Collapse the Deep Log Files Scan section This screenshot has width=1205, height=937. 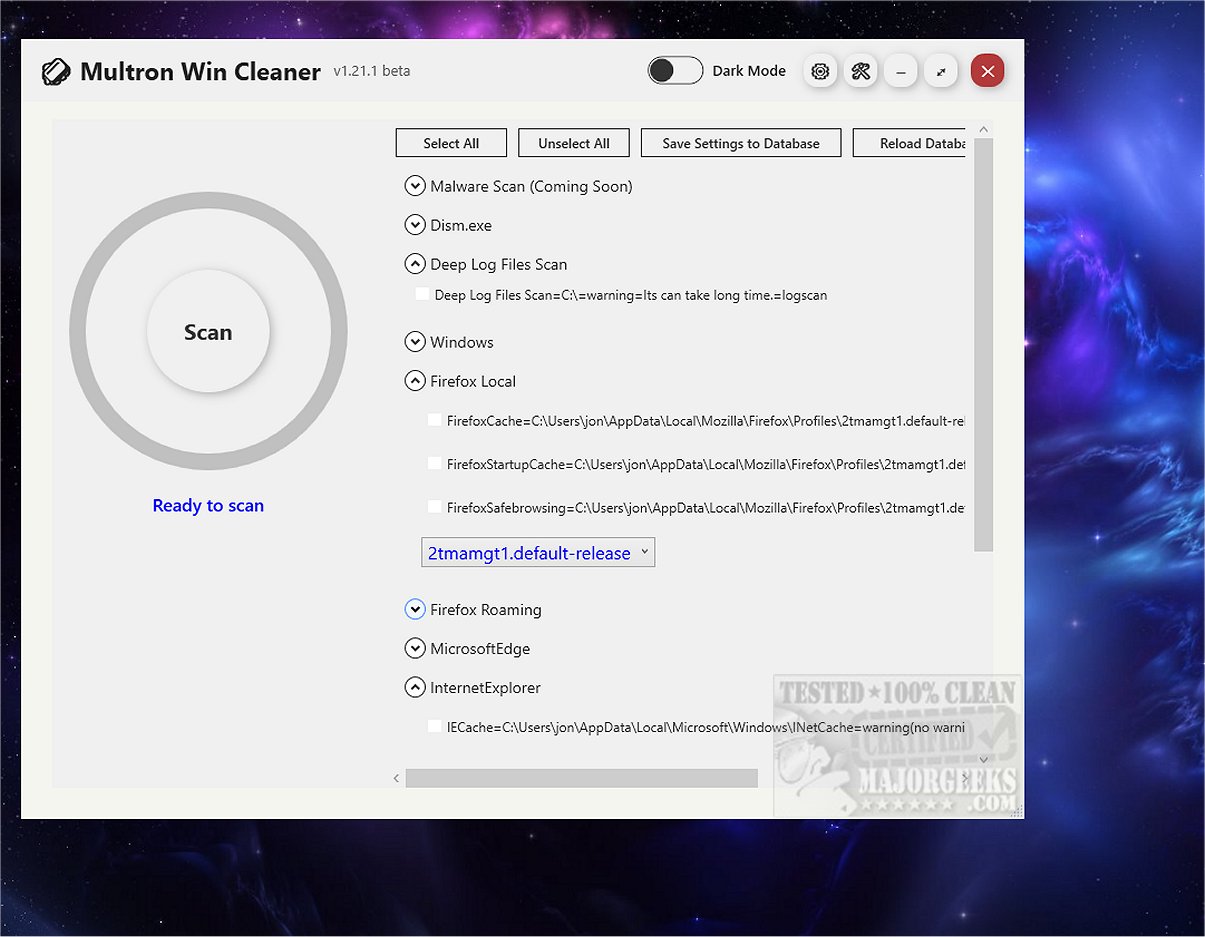pos(415,264)
